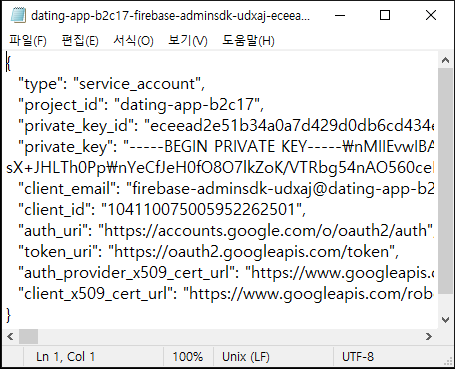Click the horizontal scrollbar thumb
Image resolution: width=455 pixels, height=369 pixels.
tap(28, 337)
